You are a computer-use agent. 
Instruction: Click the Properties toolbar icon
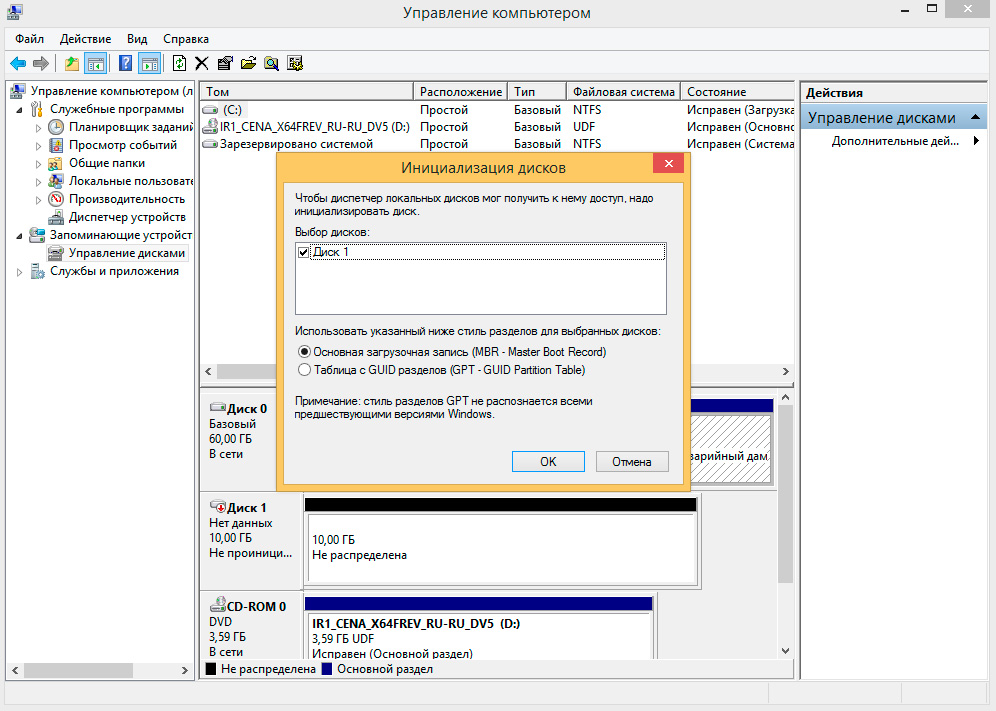(225, 63)
